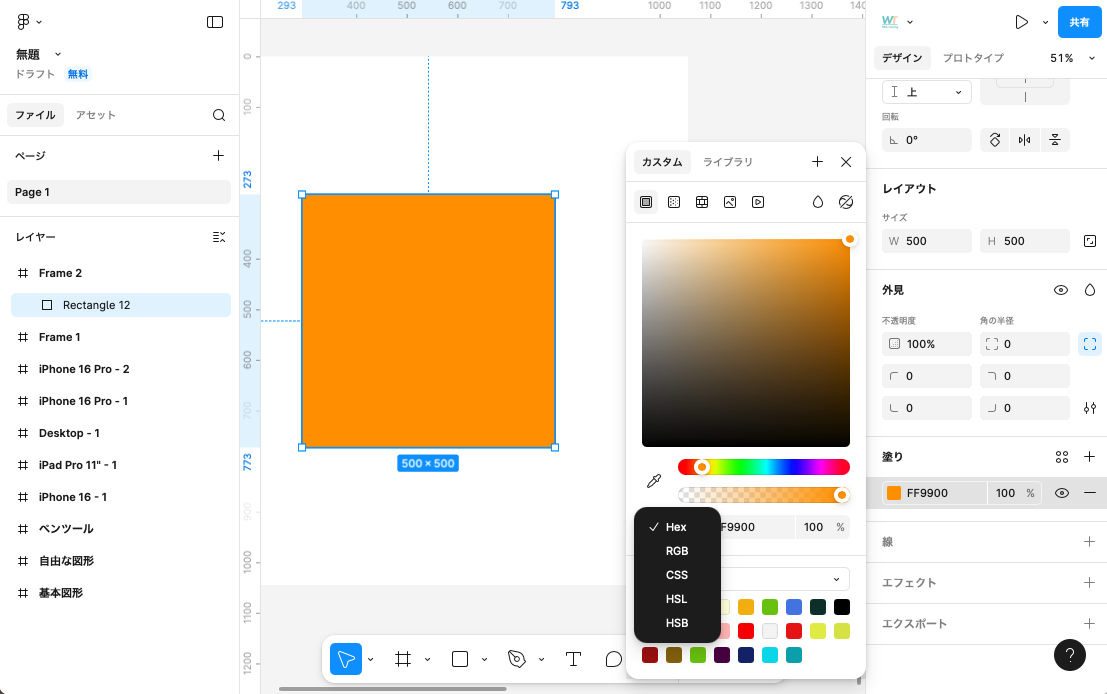This screenshot has width=1107, height=694.
Task: Activate the eyedropper in the color picker
Action: click(654, 480)
